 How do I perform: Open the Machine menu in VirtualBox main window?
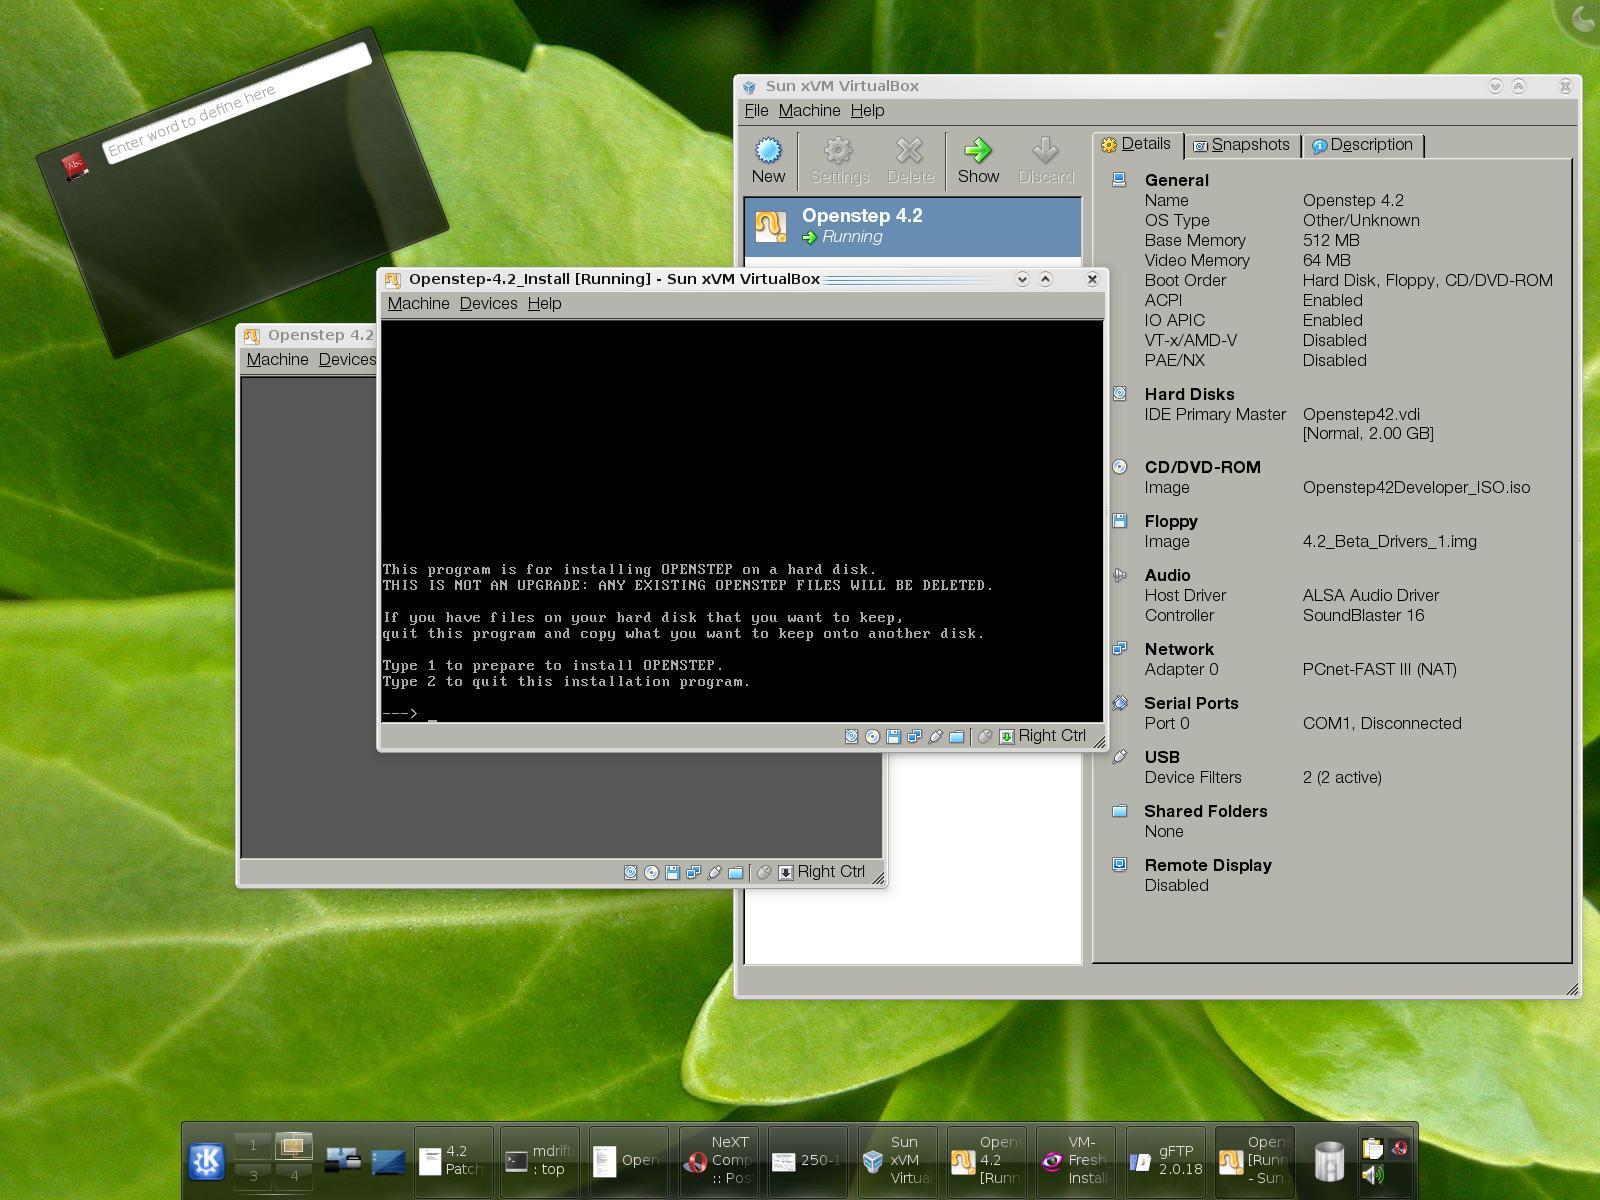(810, 111)
